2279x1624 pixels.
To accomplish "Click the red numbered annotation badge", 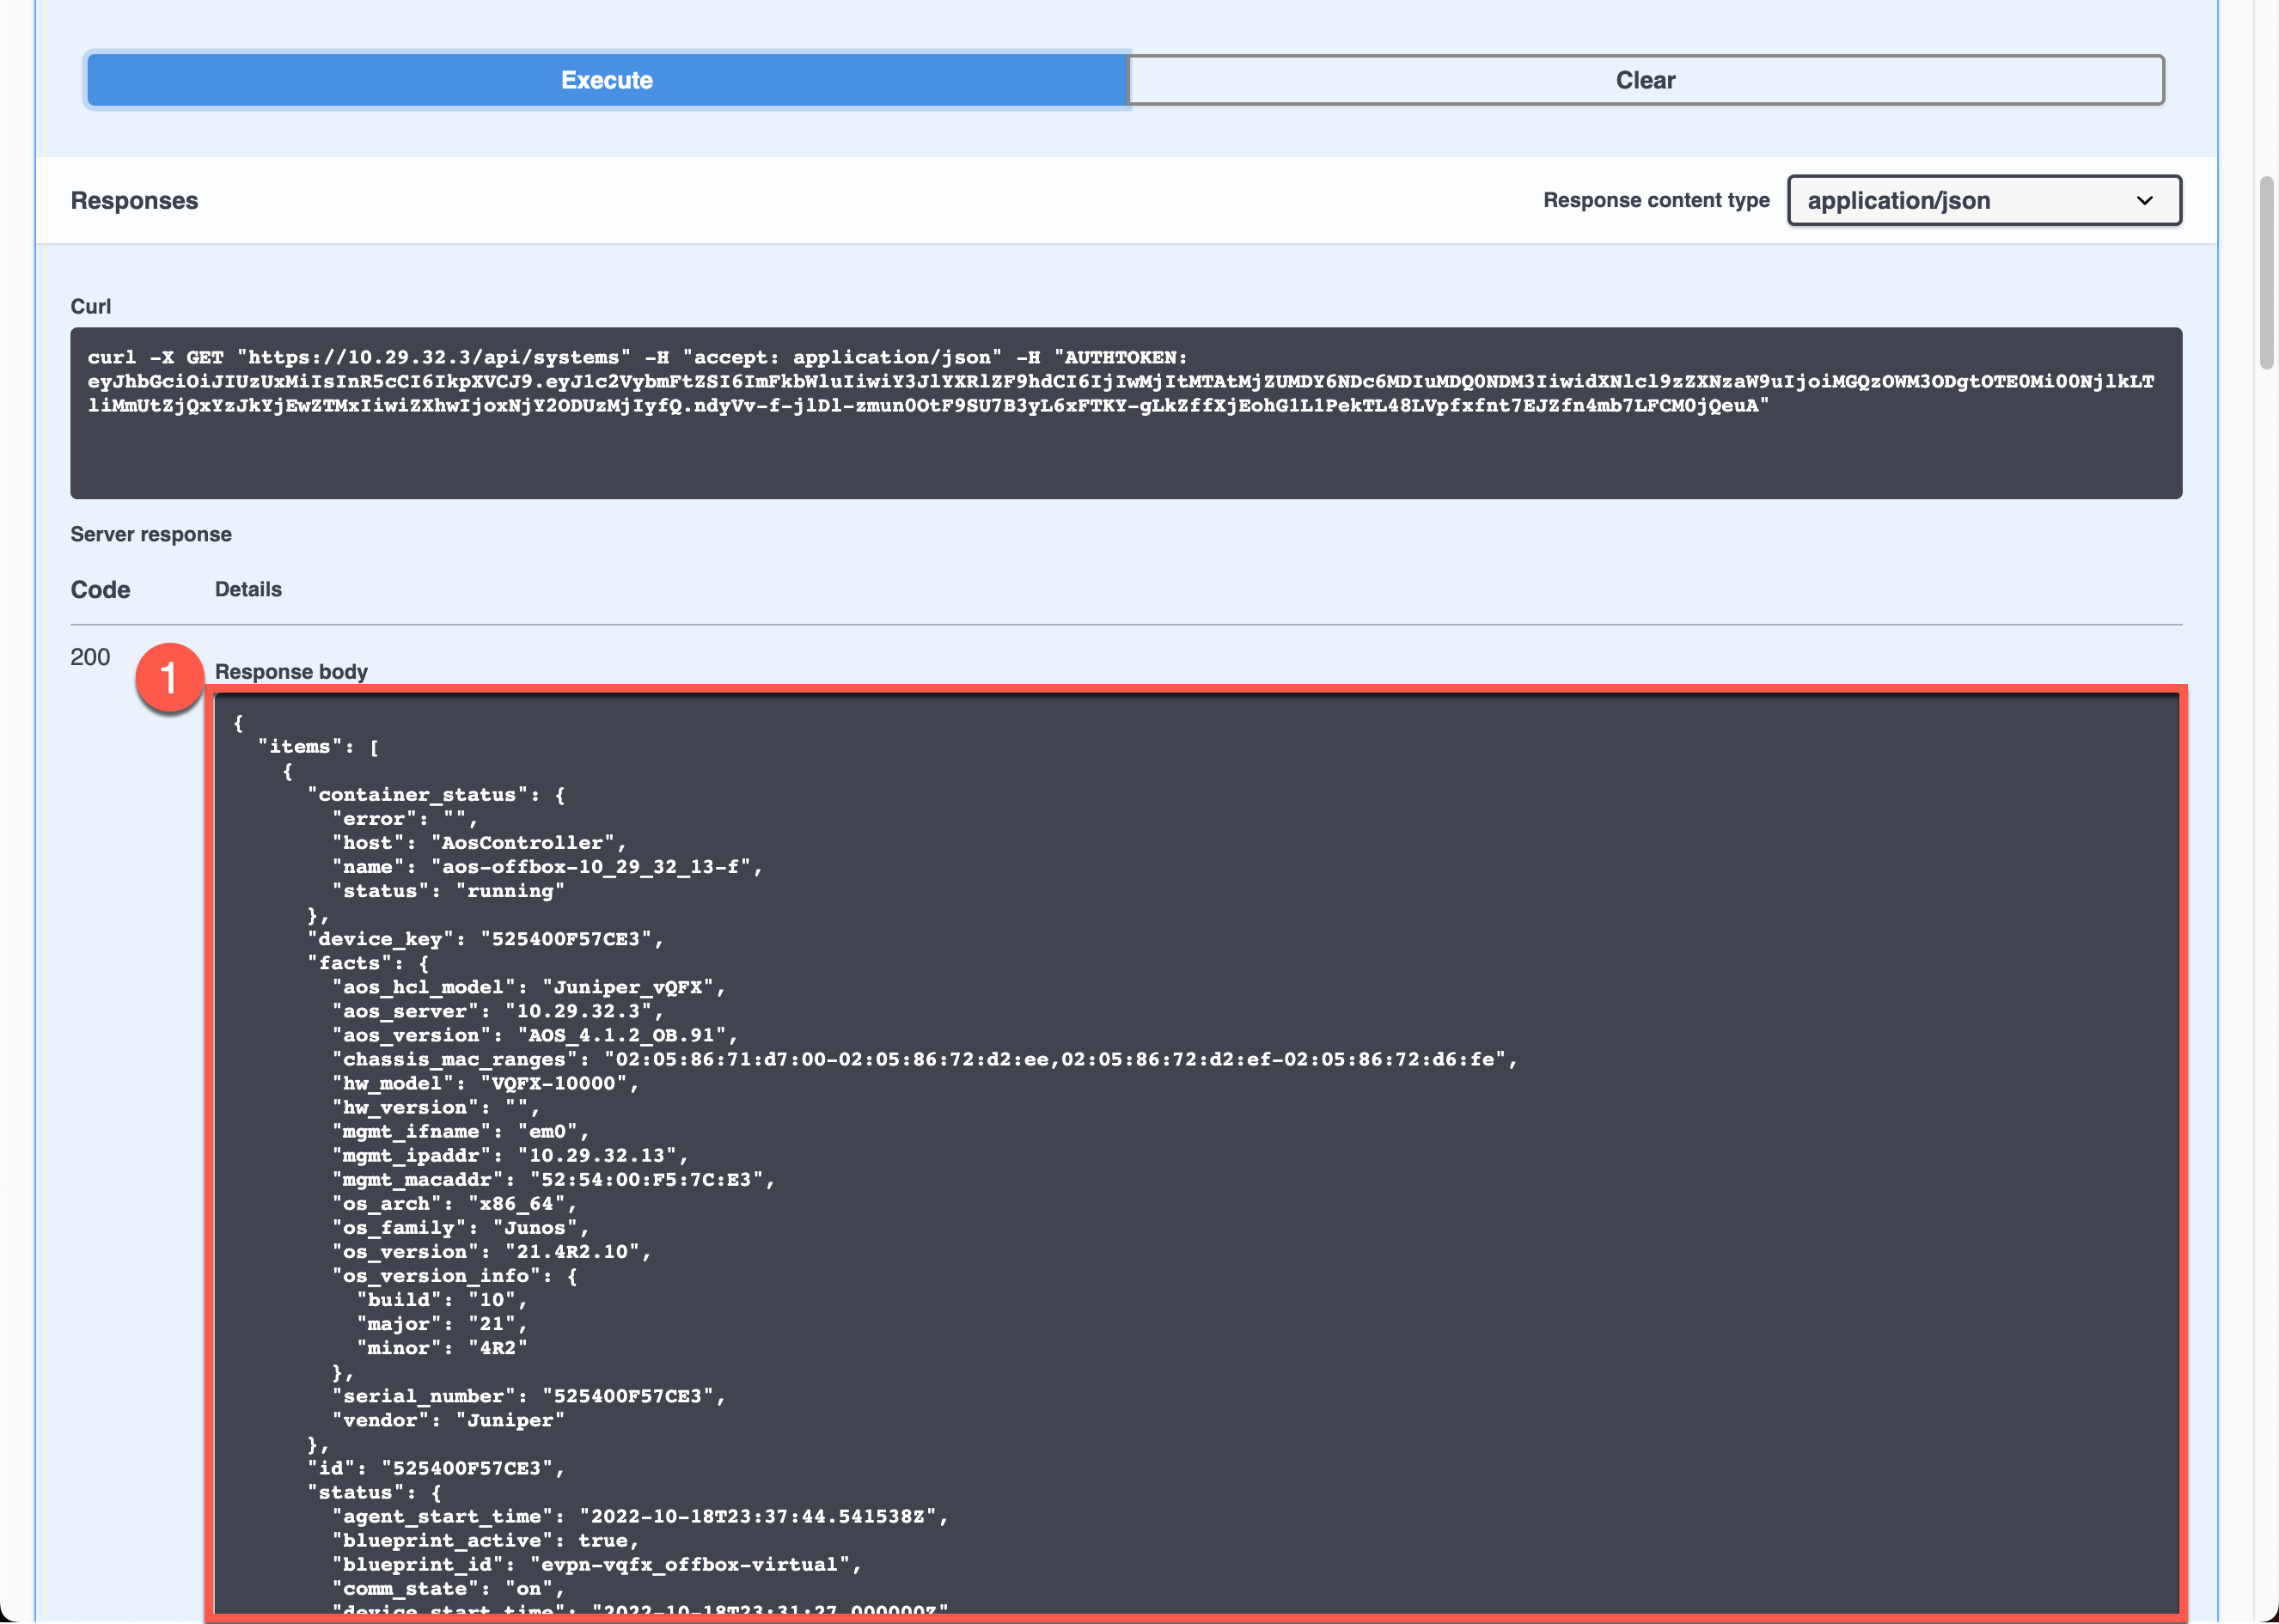I will pyautogui.click(x=170, y=679).
